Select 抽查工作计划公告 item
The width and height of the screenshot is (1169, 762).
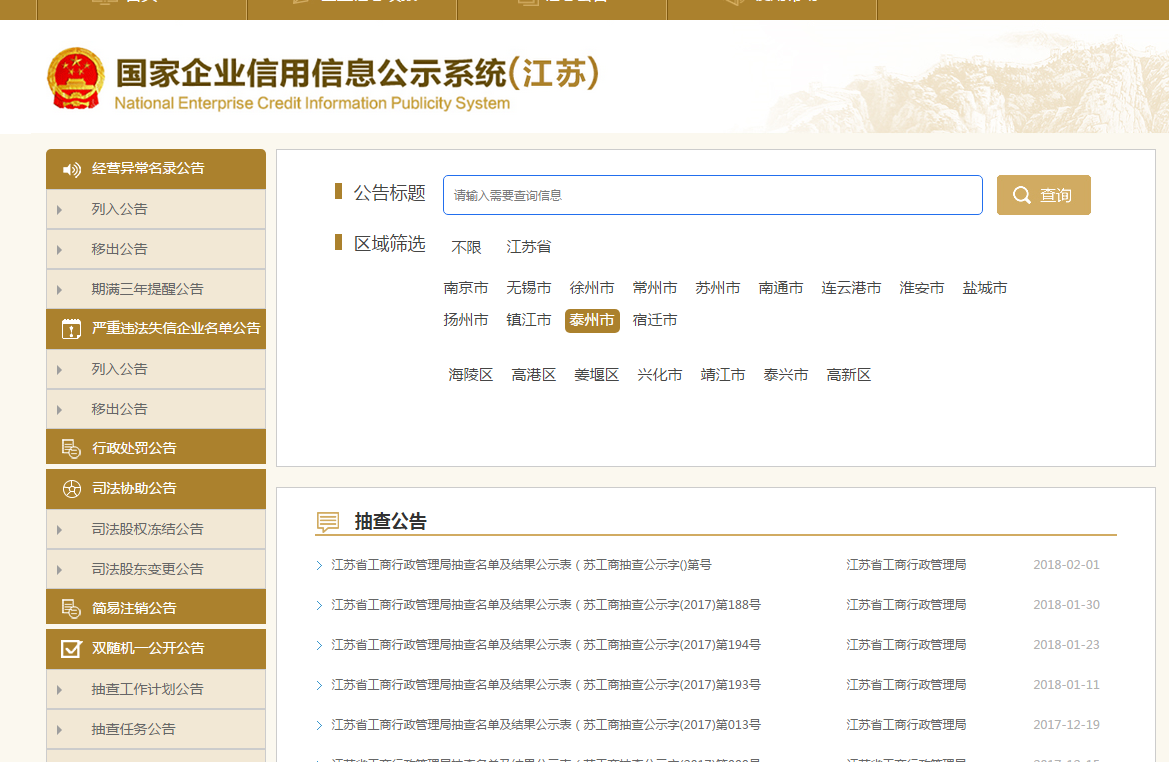point(156,690)
